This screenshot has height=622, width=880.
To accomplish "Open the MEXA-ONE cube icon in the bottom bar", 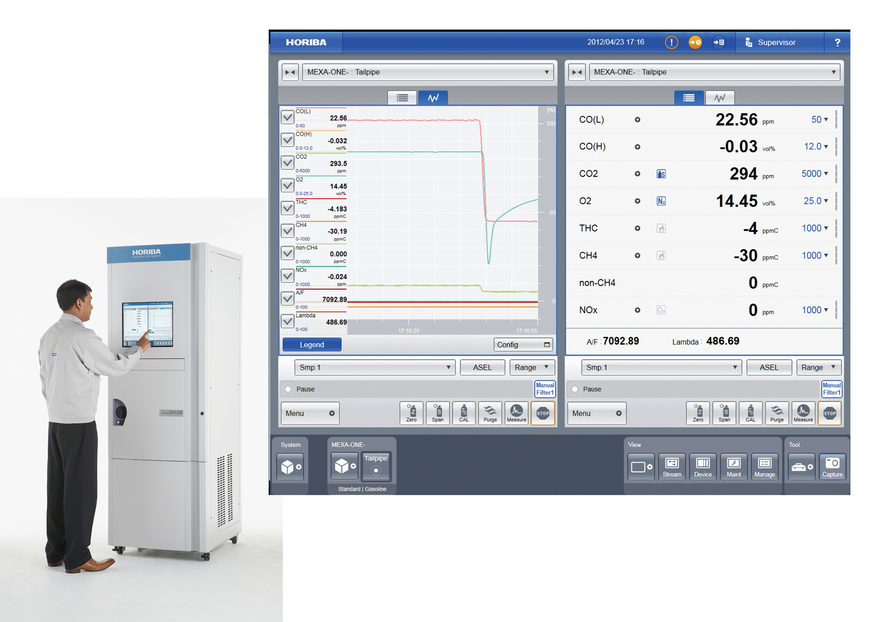I will point(345,466).
